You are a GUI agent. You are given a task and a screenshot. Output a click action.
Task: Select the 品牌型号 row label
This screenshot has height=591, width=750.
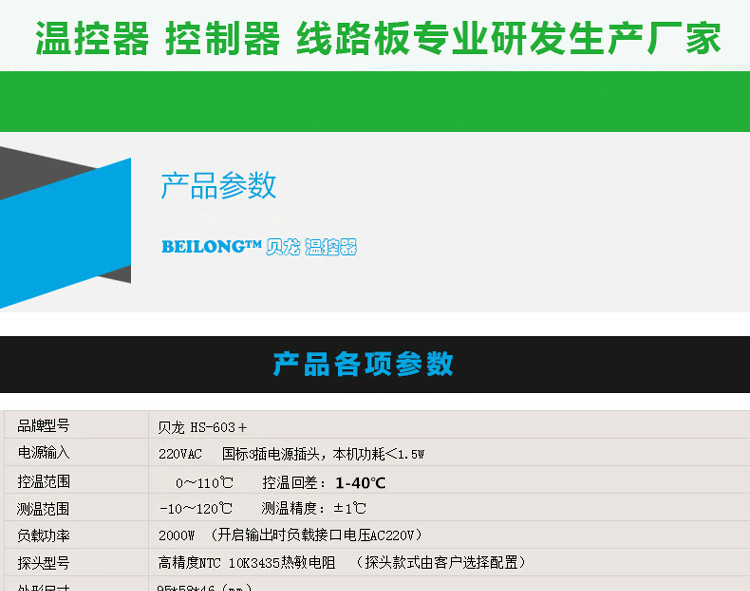[x=44, y=425]
